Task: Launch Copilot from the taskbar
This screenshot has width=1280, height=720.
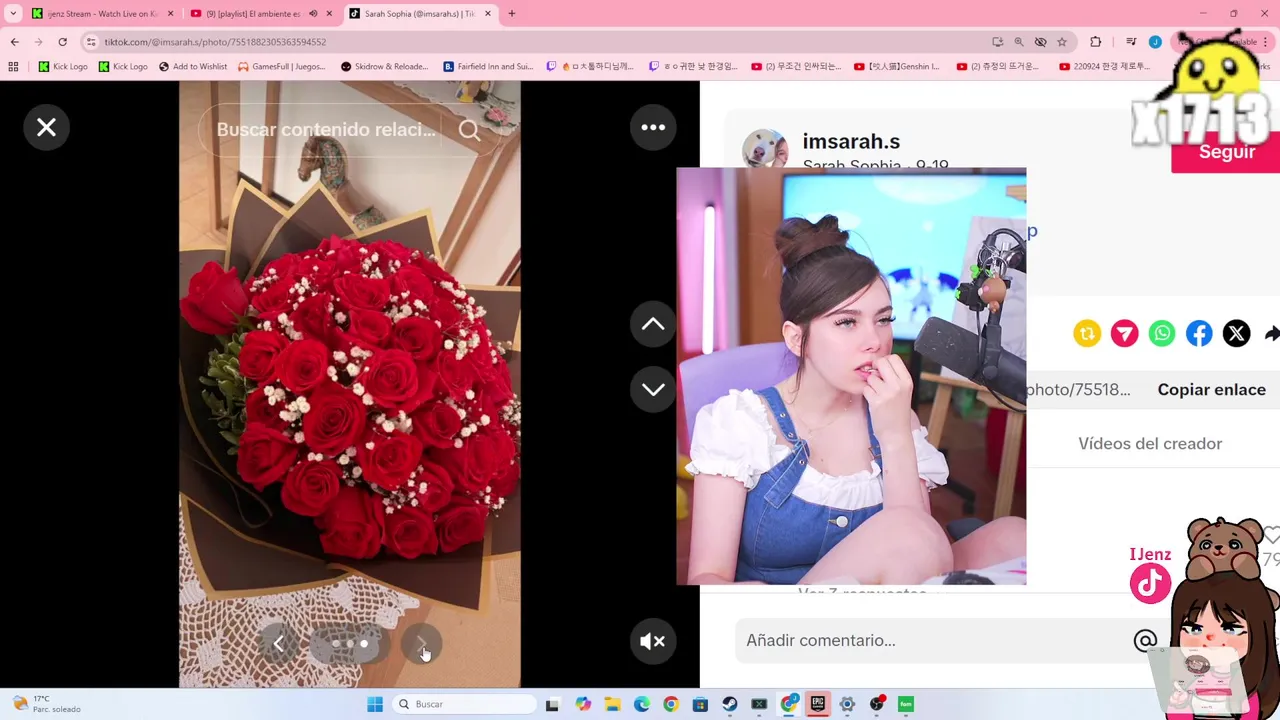Action: (x=583, y=704)
